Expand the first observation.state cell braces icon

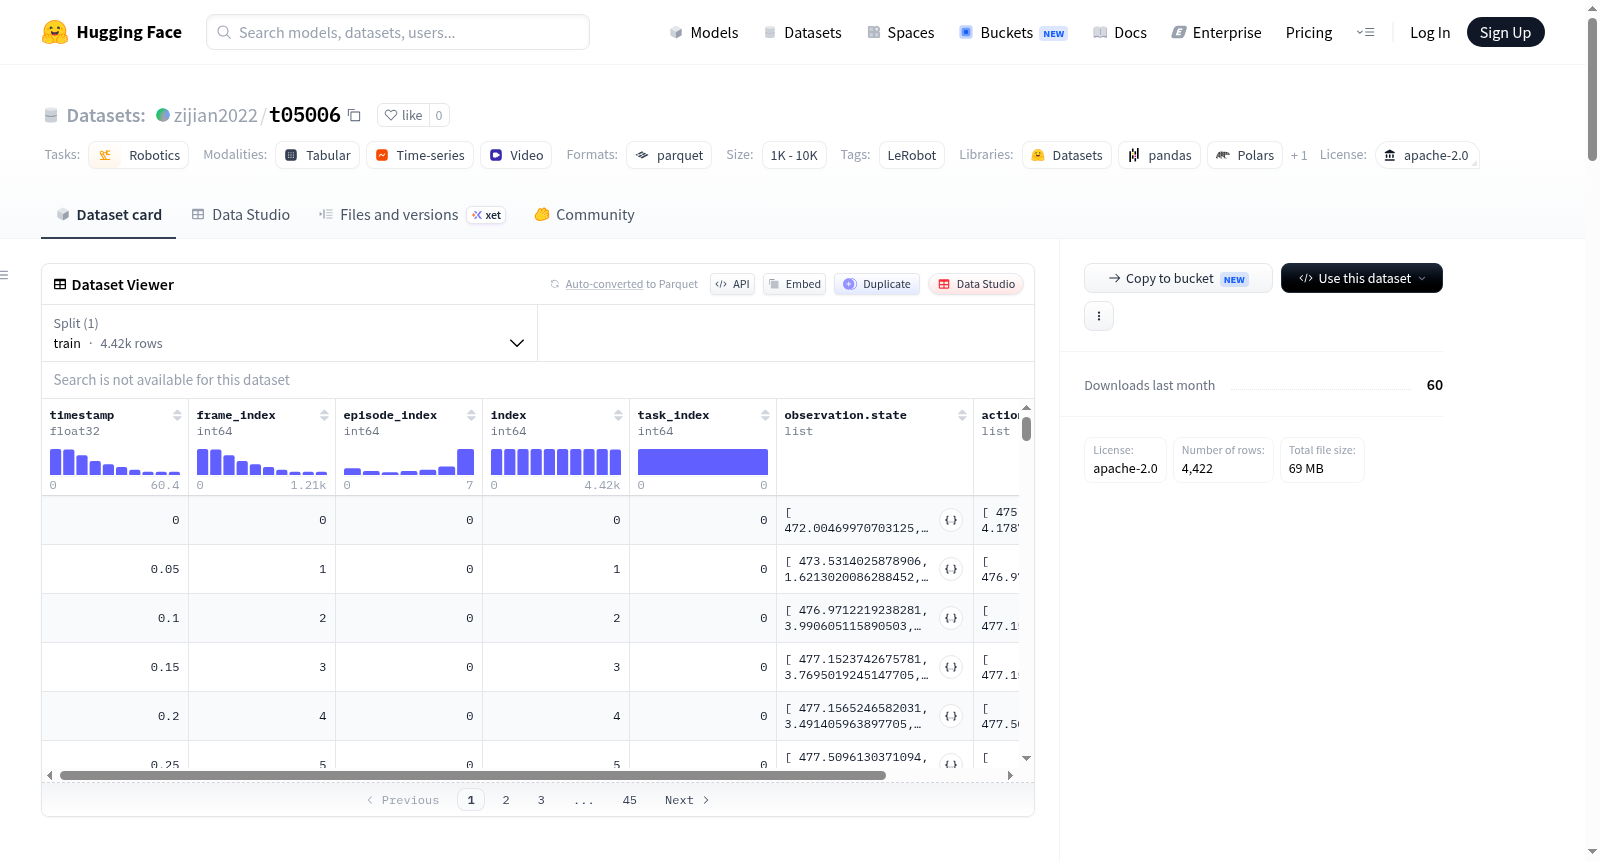[951, 520]
